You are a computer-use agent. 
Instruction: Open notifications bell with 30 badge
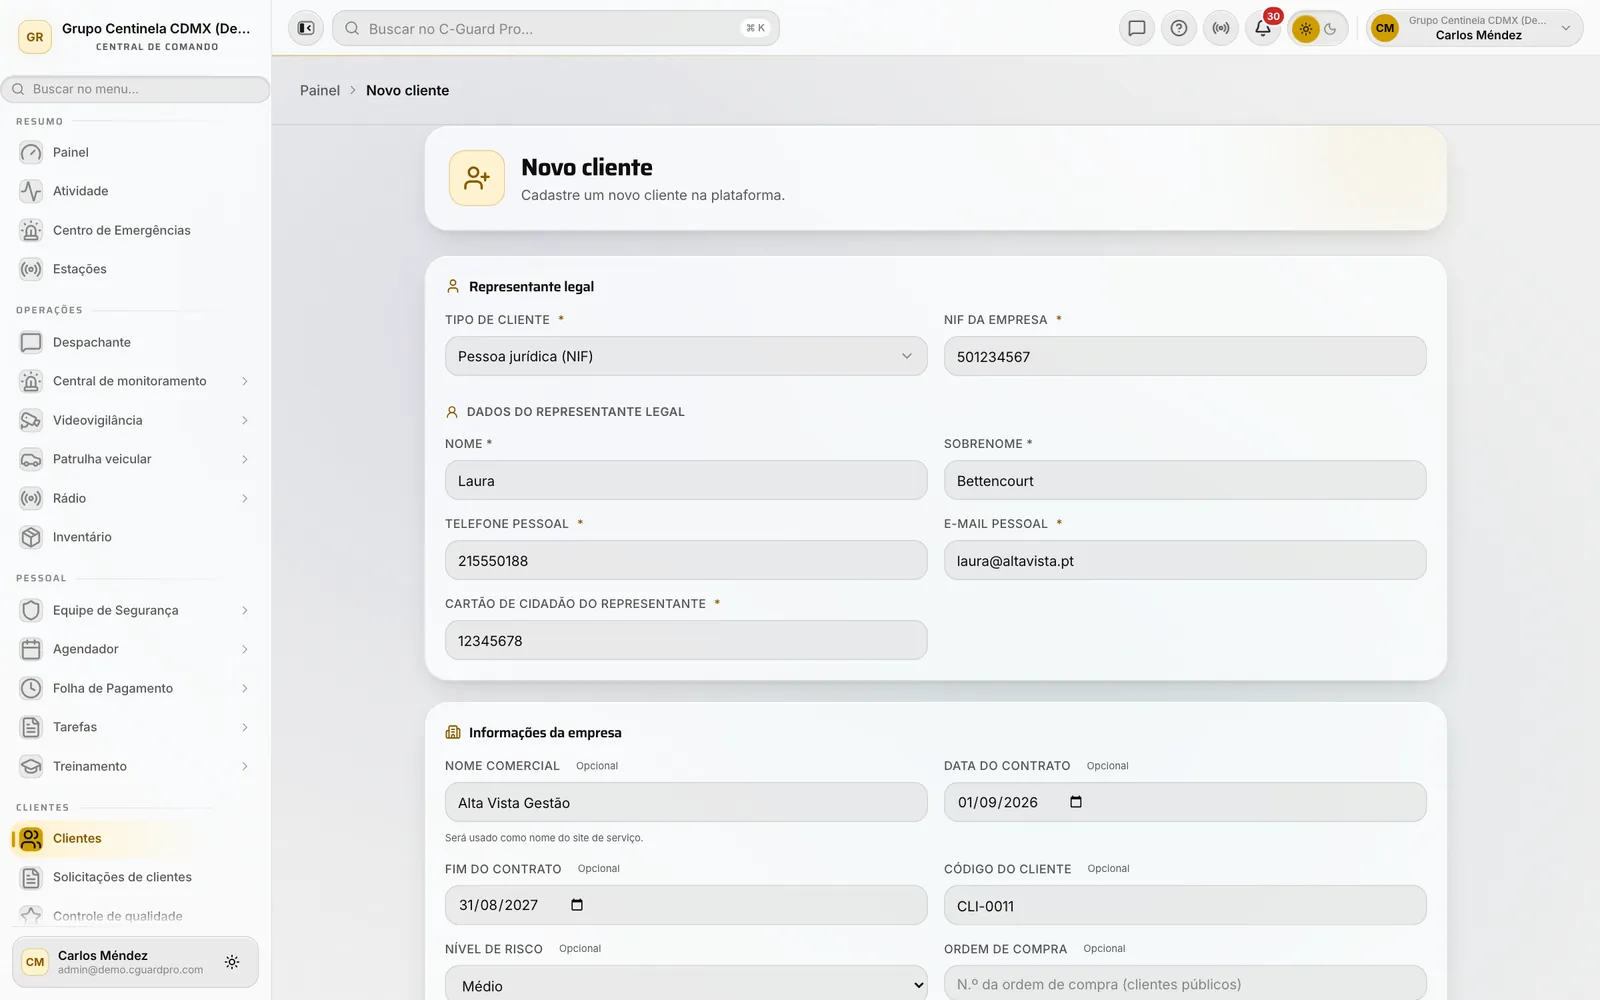click(x=1263, y=28)
